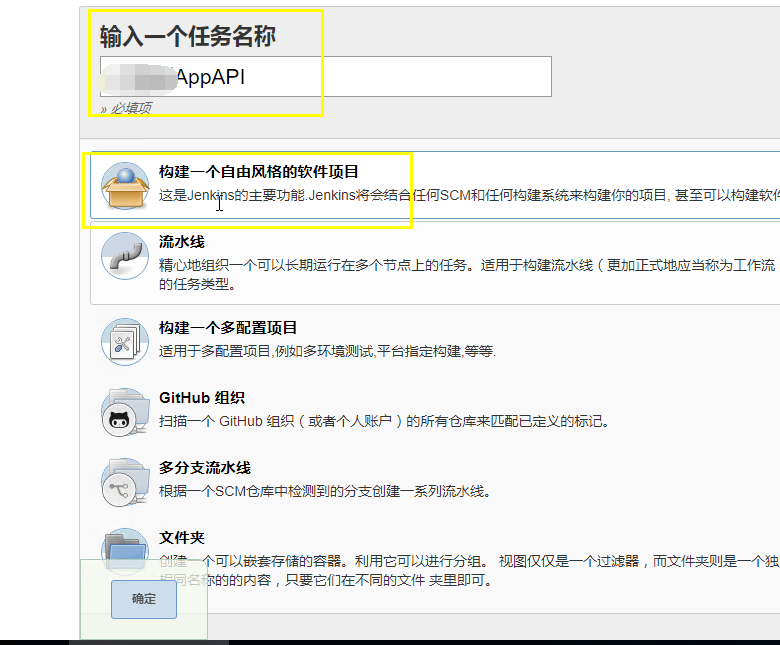The height and width of the screenshot is (645, 780).
Task: Click the task name input field
Action: coord(326,77)
